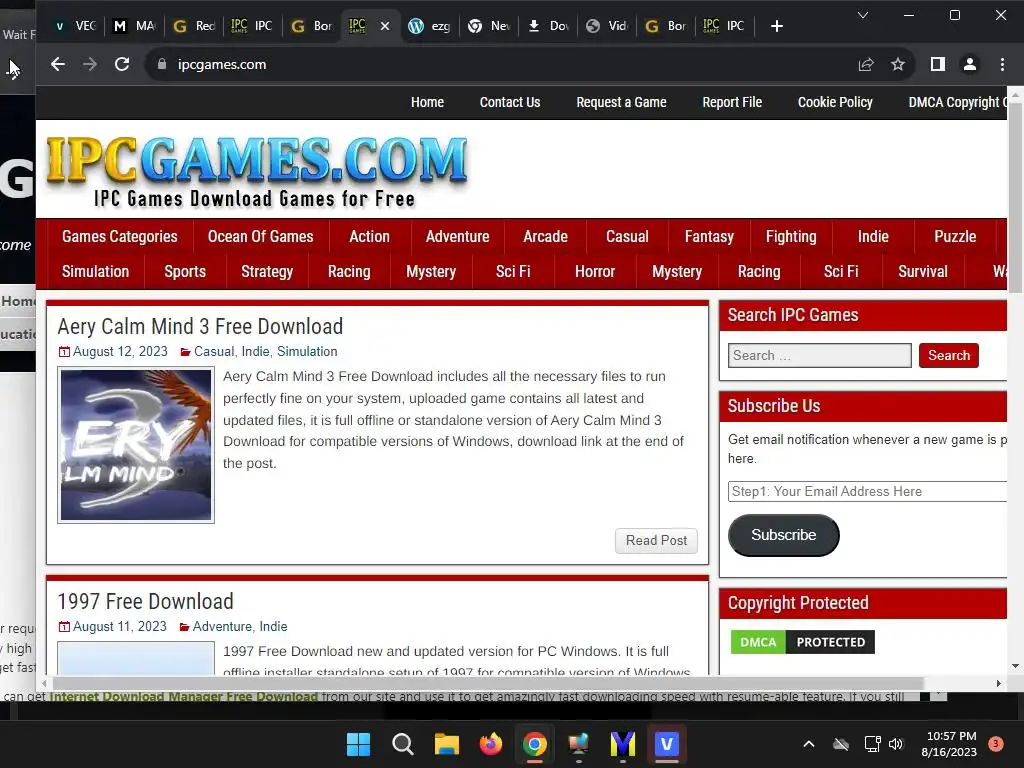Show hidden tray icons chevron
1024x768 pixels.
pyautogui.click(x=808, y=744)
